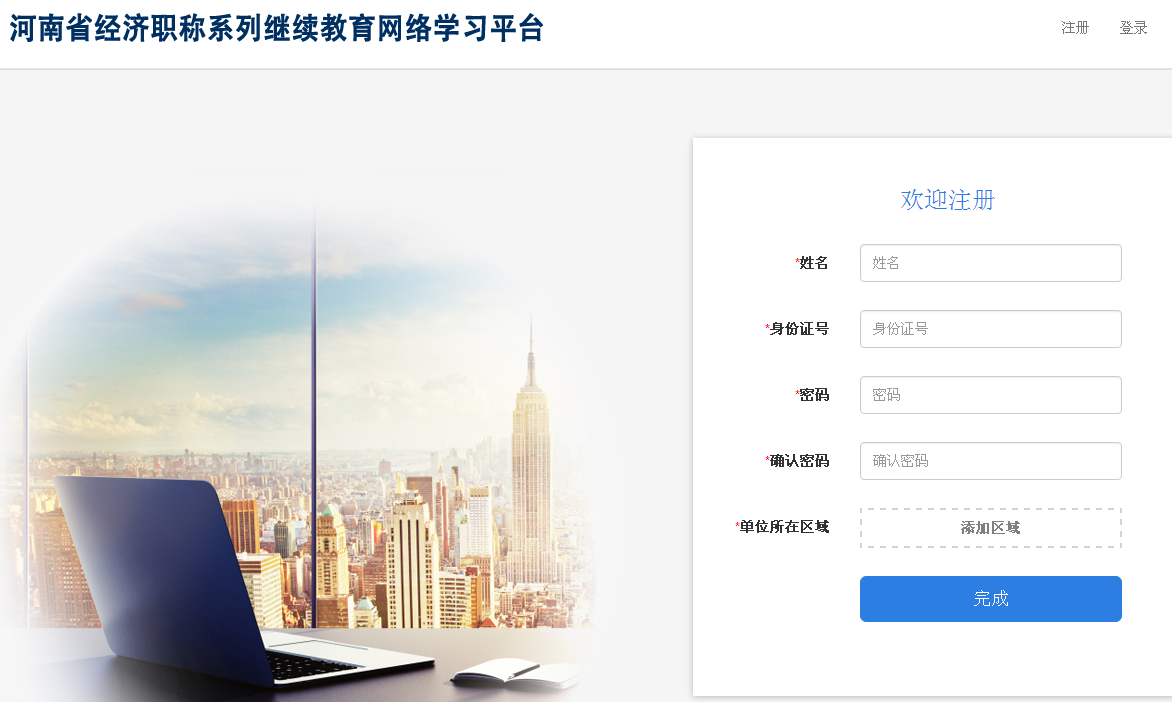
Task: Click the *单位所在区域 field label
Action: pyautogui.click(x=782, y=526)
